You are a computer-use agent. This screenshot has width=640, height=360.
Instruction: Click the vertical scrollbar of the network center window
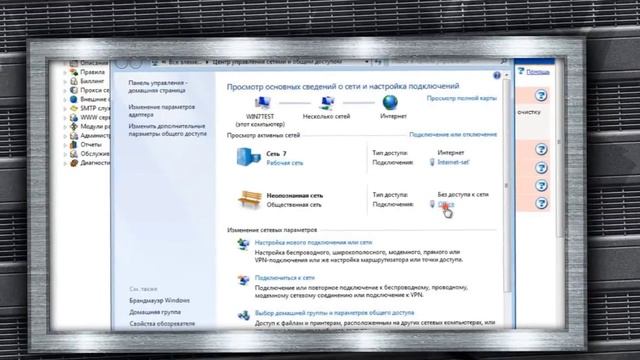507,186
